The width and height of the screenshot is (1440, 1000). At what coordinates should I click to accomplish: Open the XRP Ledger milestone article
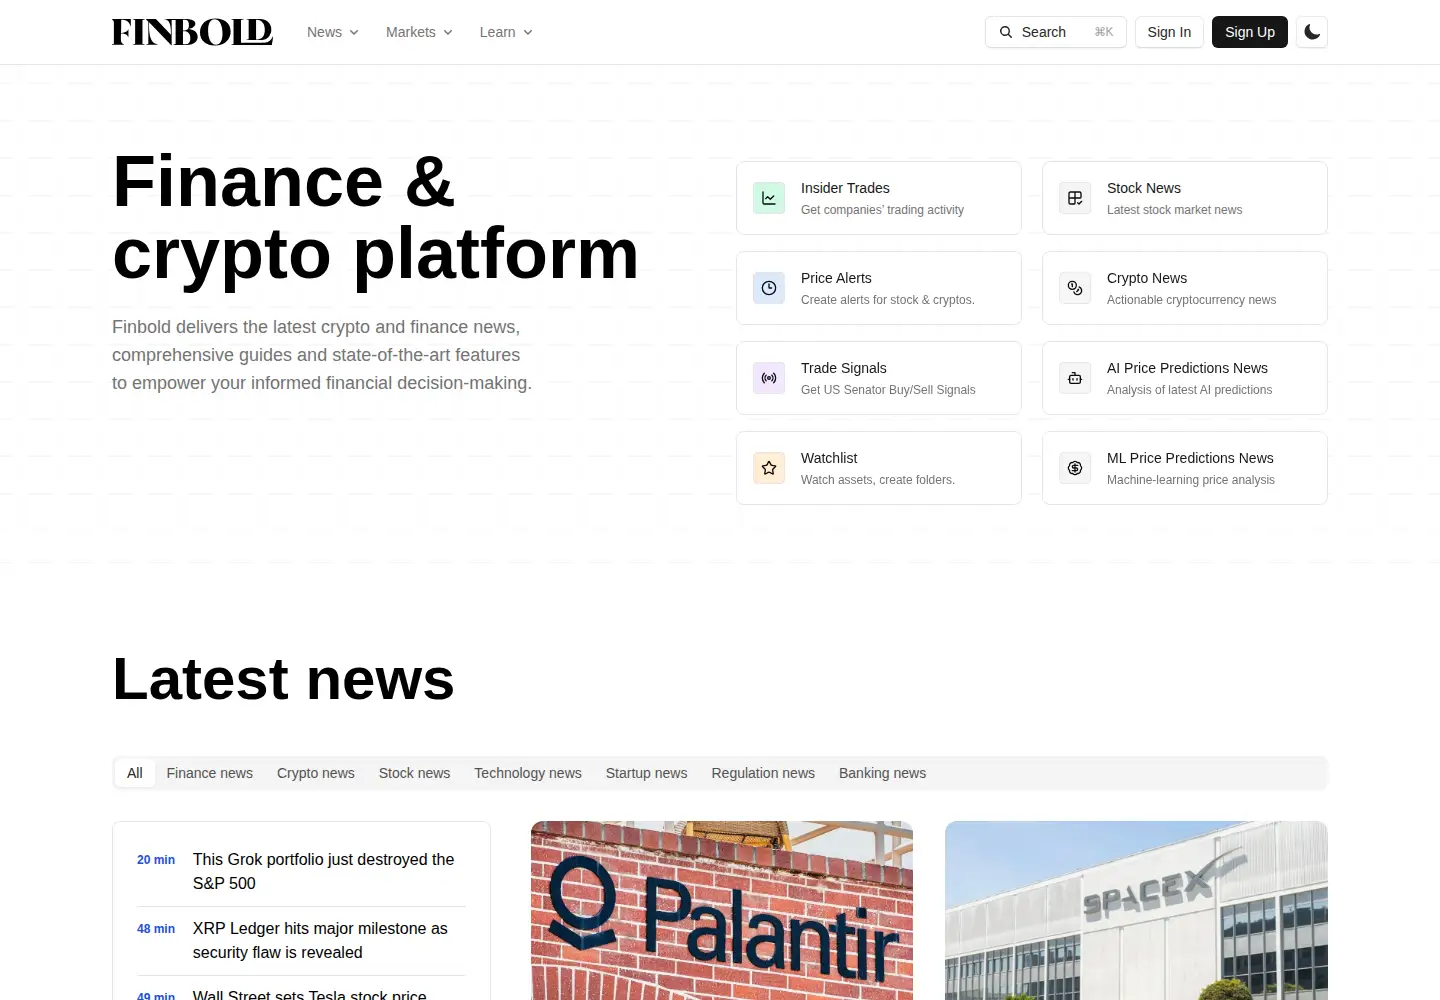pos(320,940)
